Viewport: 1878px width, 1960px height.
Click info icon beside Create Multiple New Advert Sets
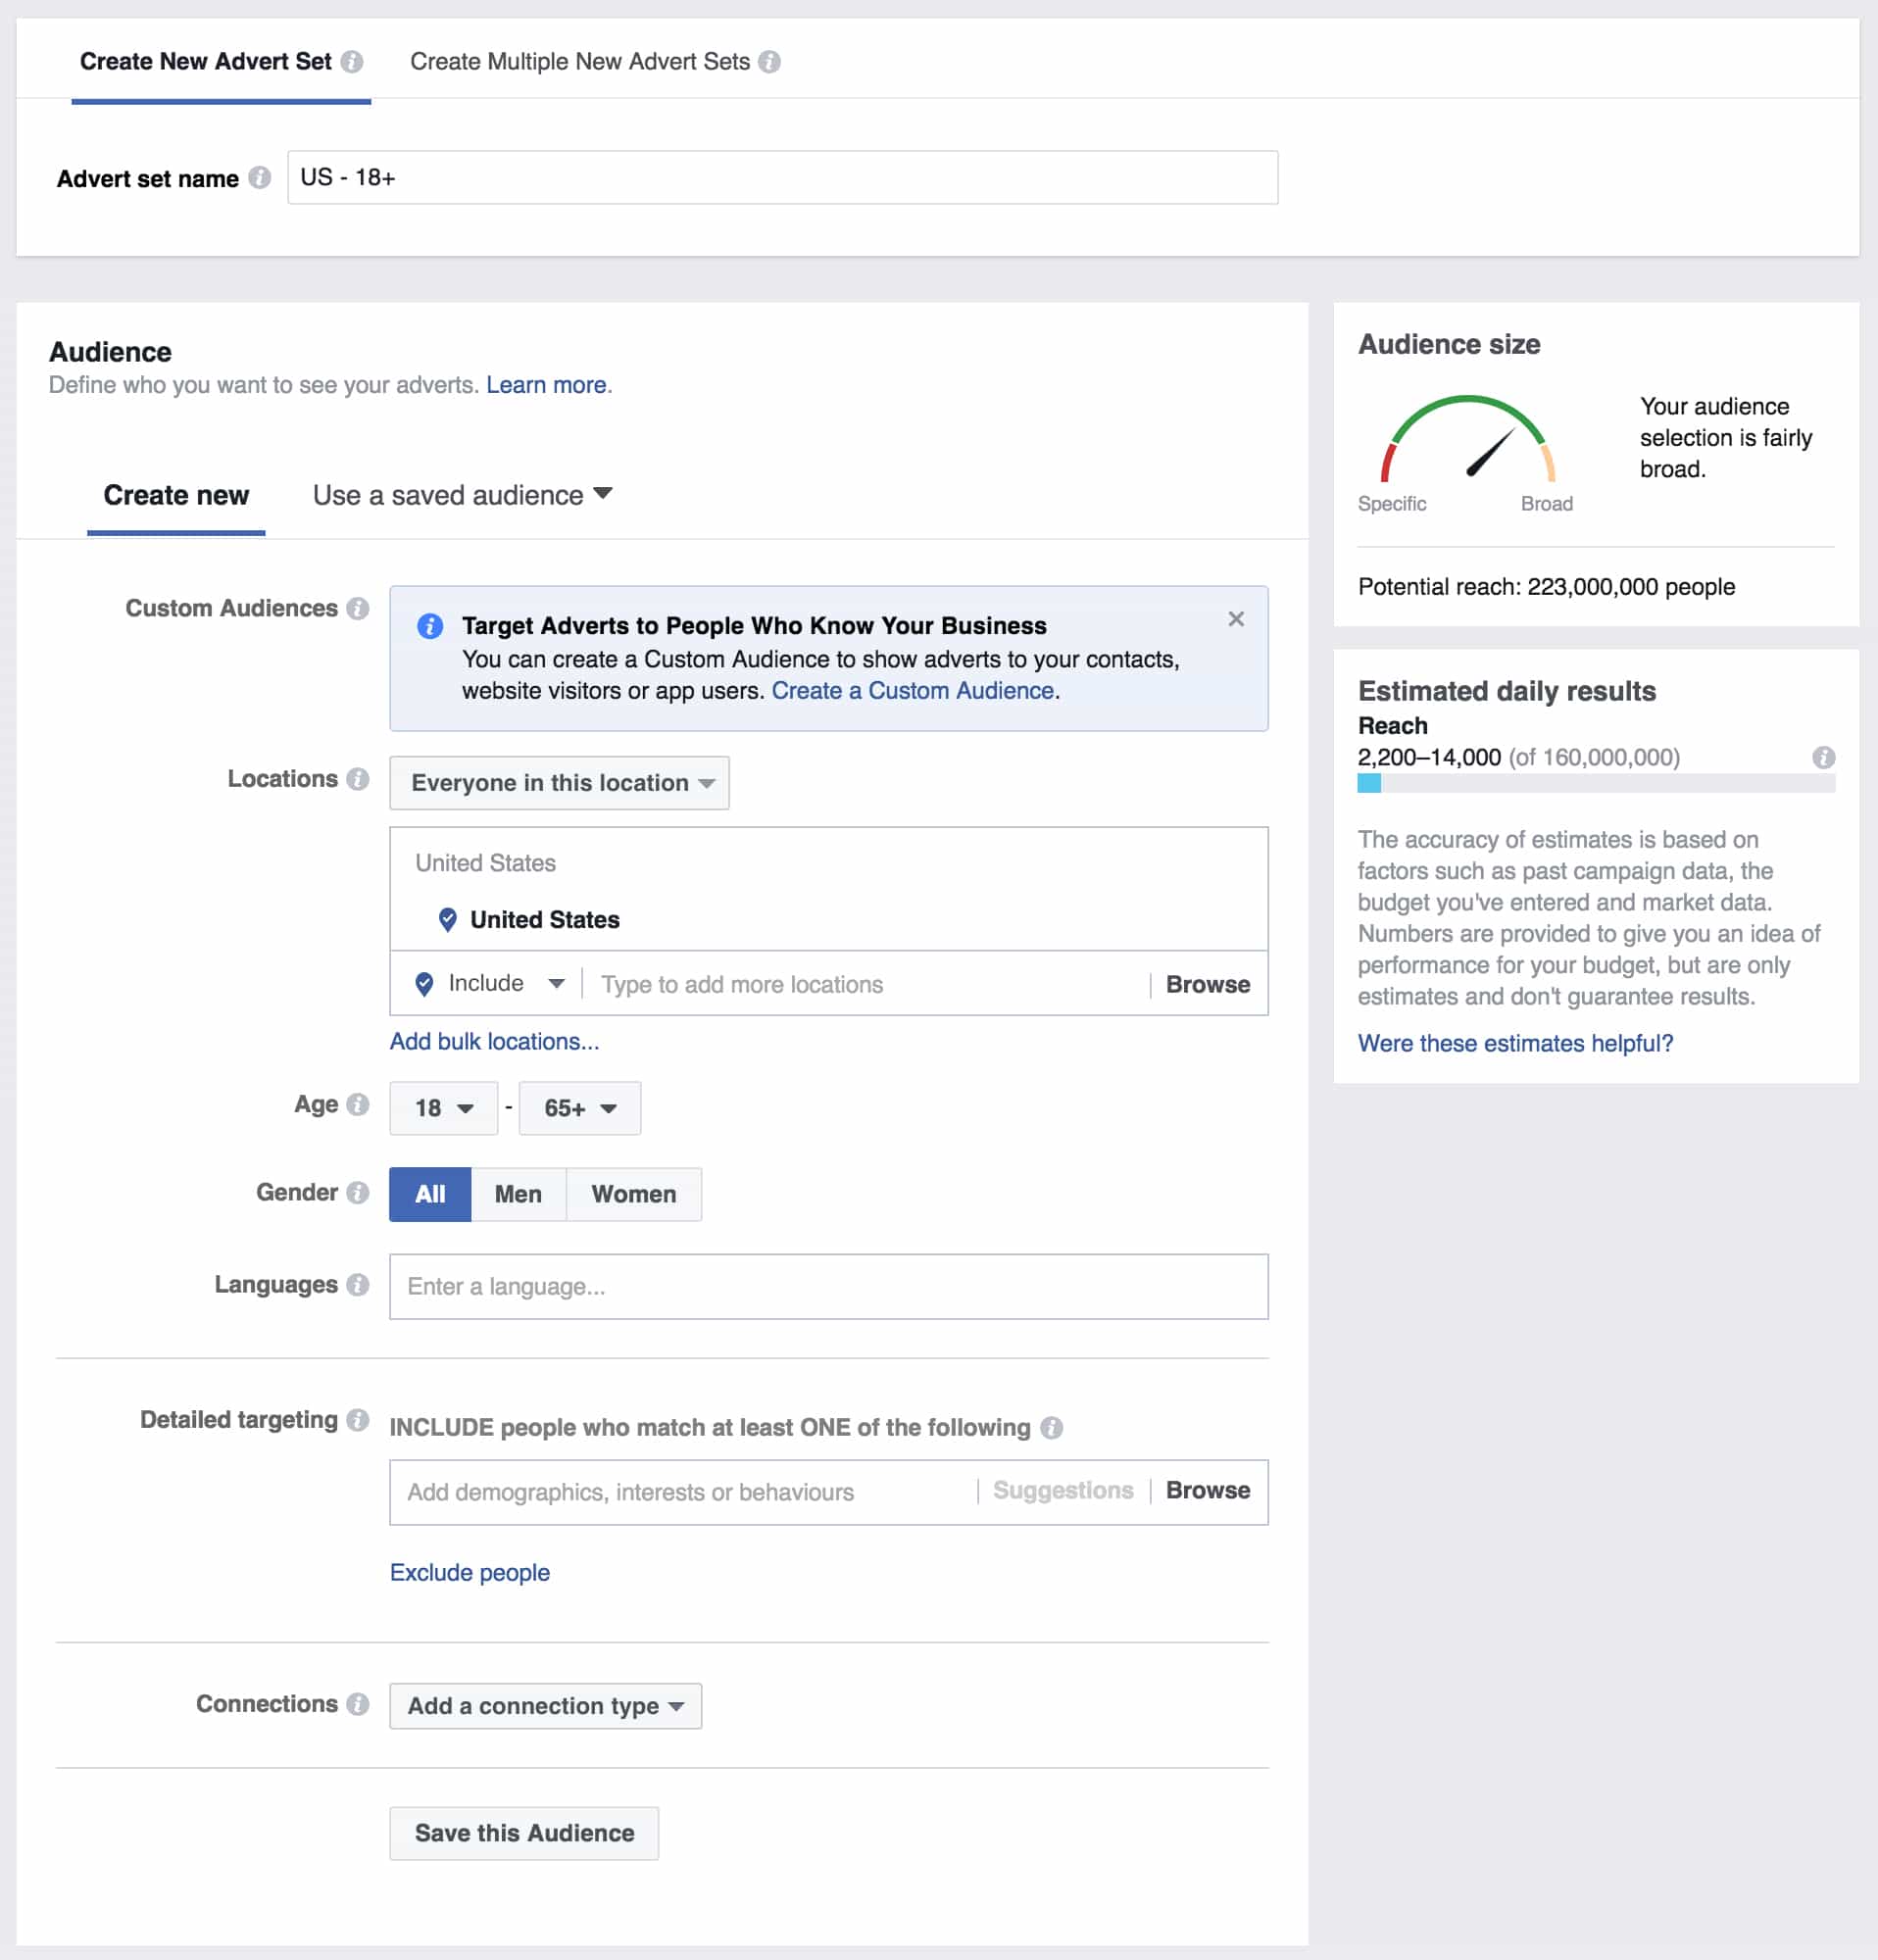(x=769, y=62)
